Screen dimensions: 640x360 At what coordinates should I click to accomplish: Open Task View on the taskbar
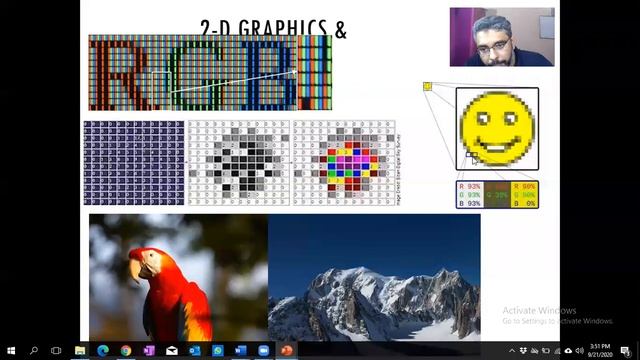(x=56, y=351)
